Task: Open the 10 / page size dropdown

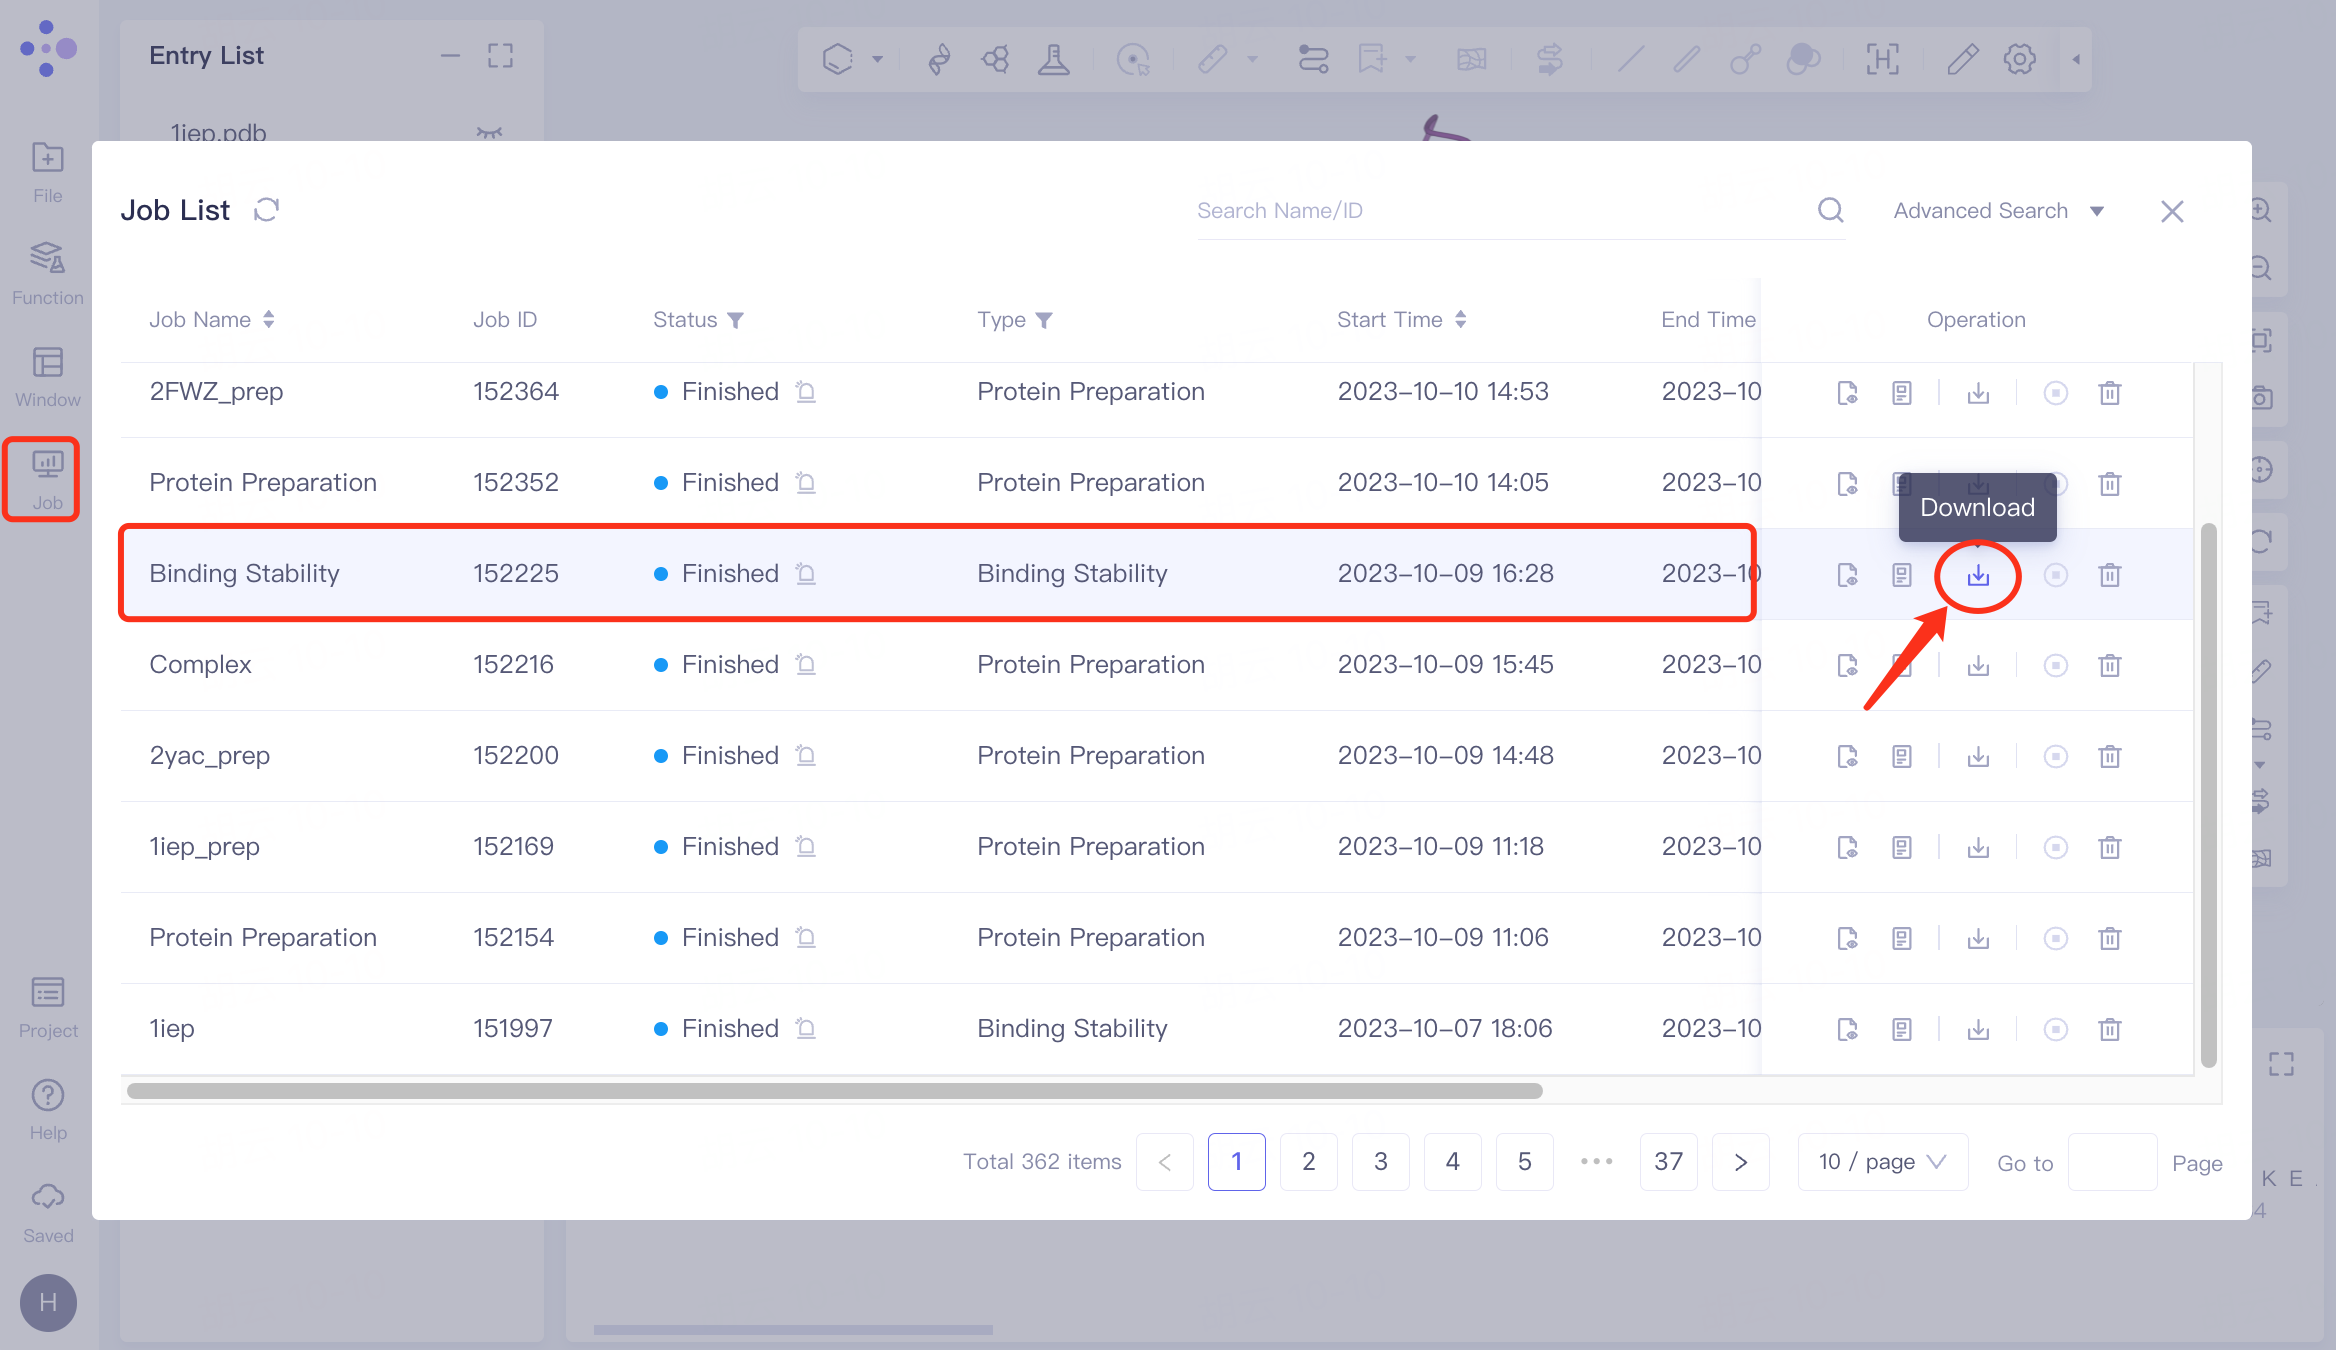Action: point(1882,1162)
